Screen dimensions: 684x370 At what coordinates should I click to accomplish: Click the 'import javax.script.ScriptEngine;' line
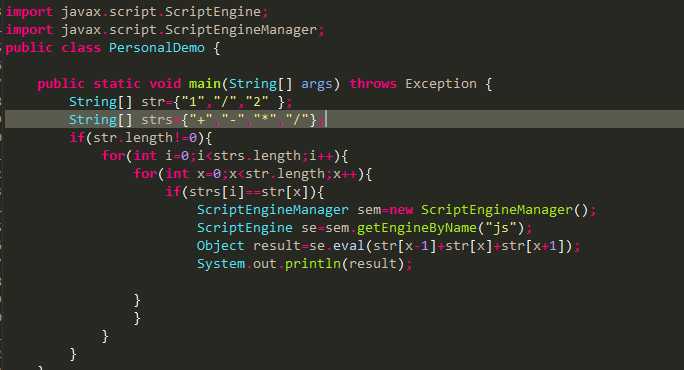[137, 12]
